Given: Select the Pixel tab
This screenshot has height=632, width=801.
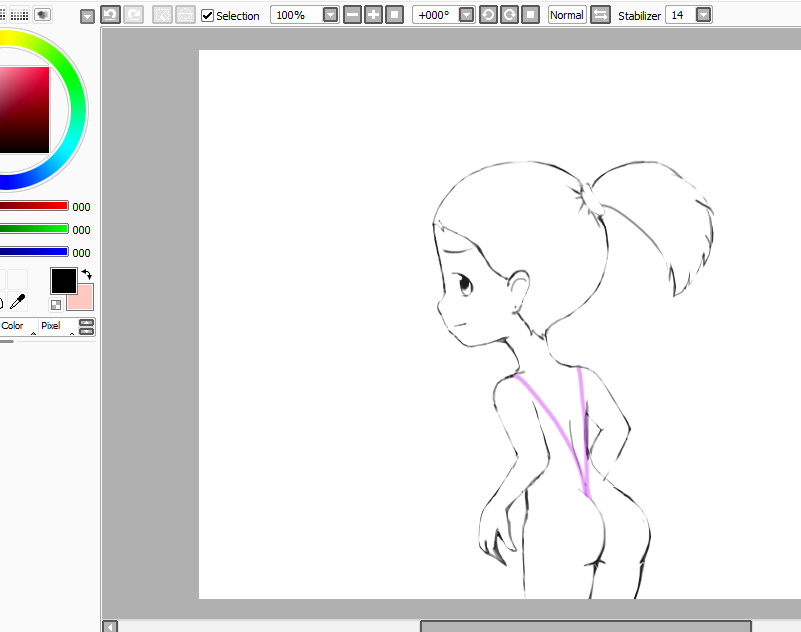Looking at the screenshot, I should (x=51, y=326).
